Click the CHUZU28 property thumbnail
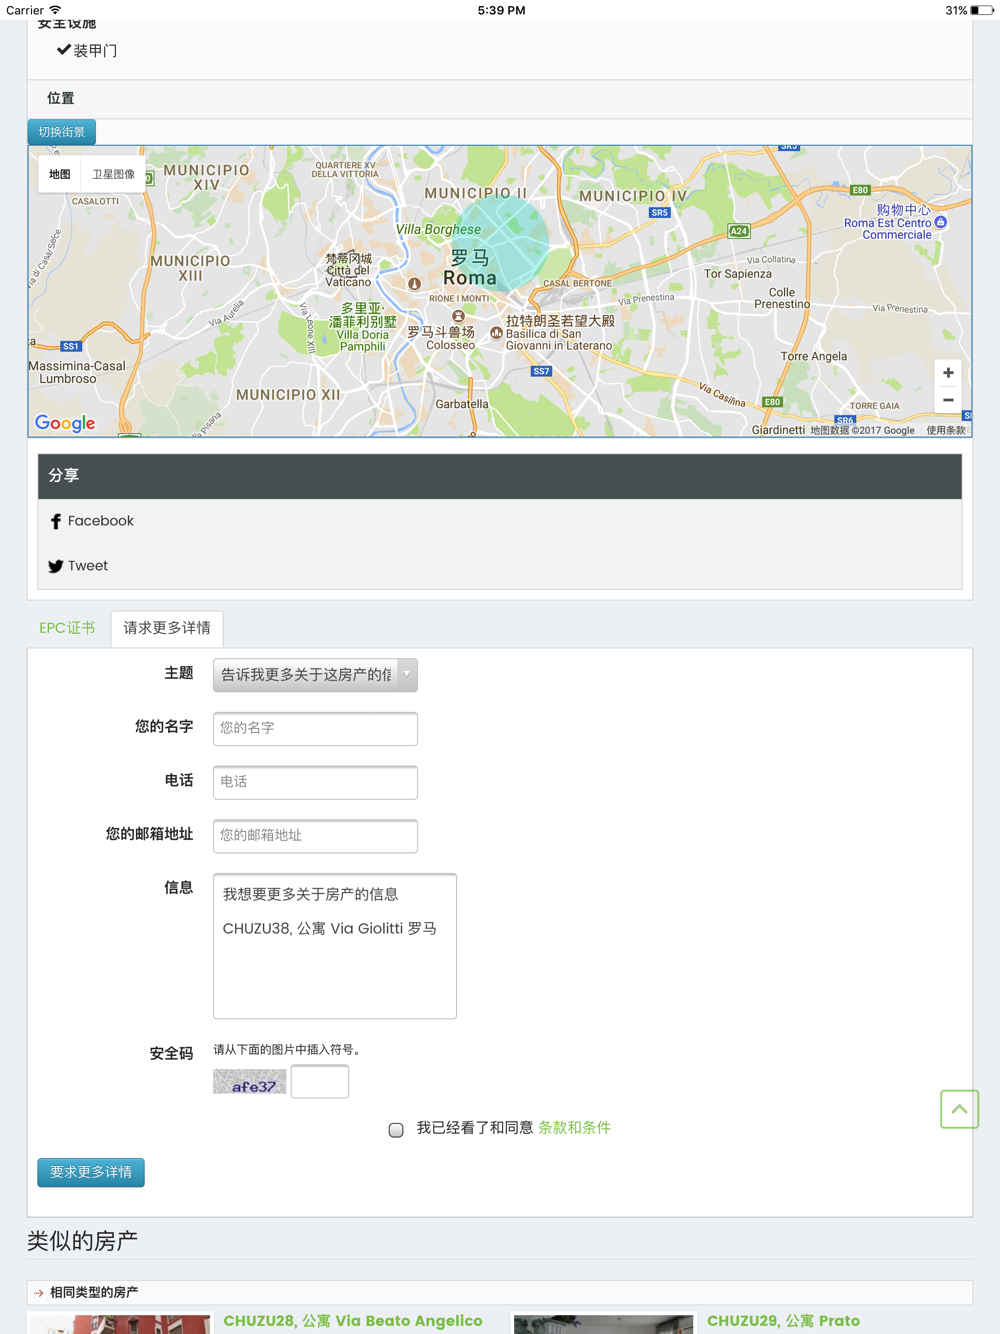 [120, 1325]
